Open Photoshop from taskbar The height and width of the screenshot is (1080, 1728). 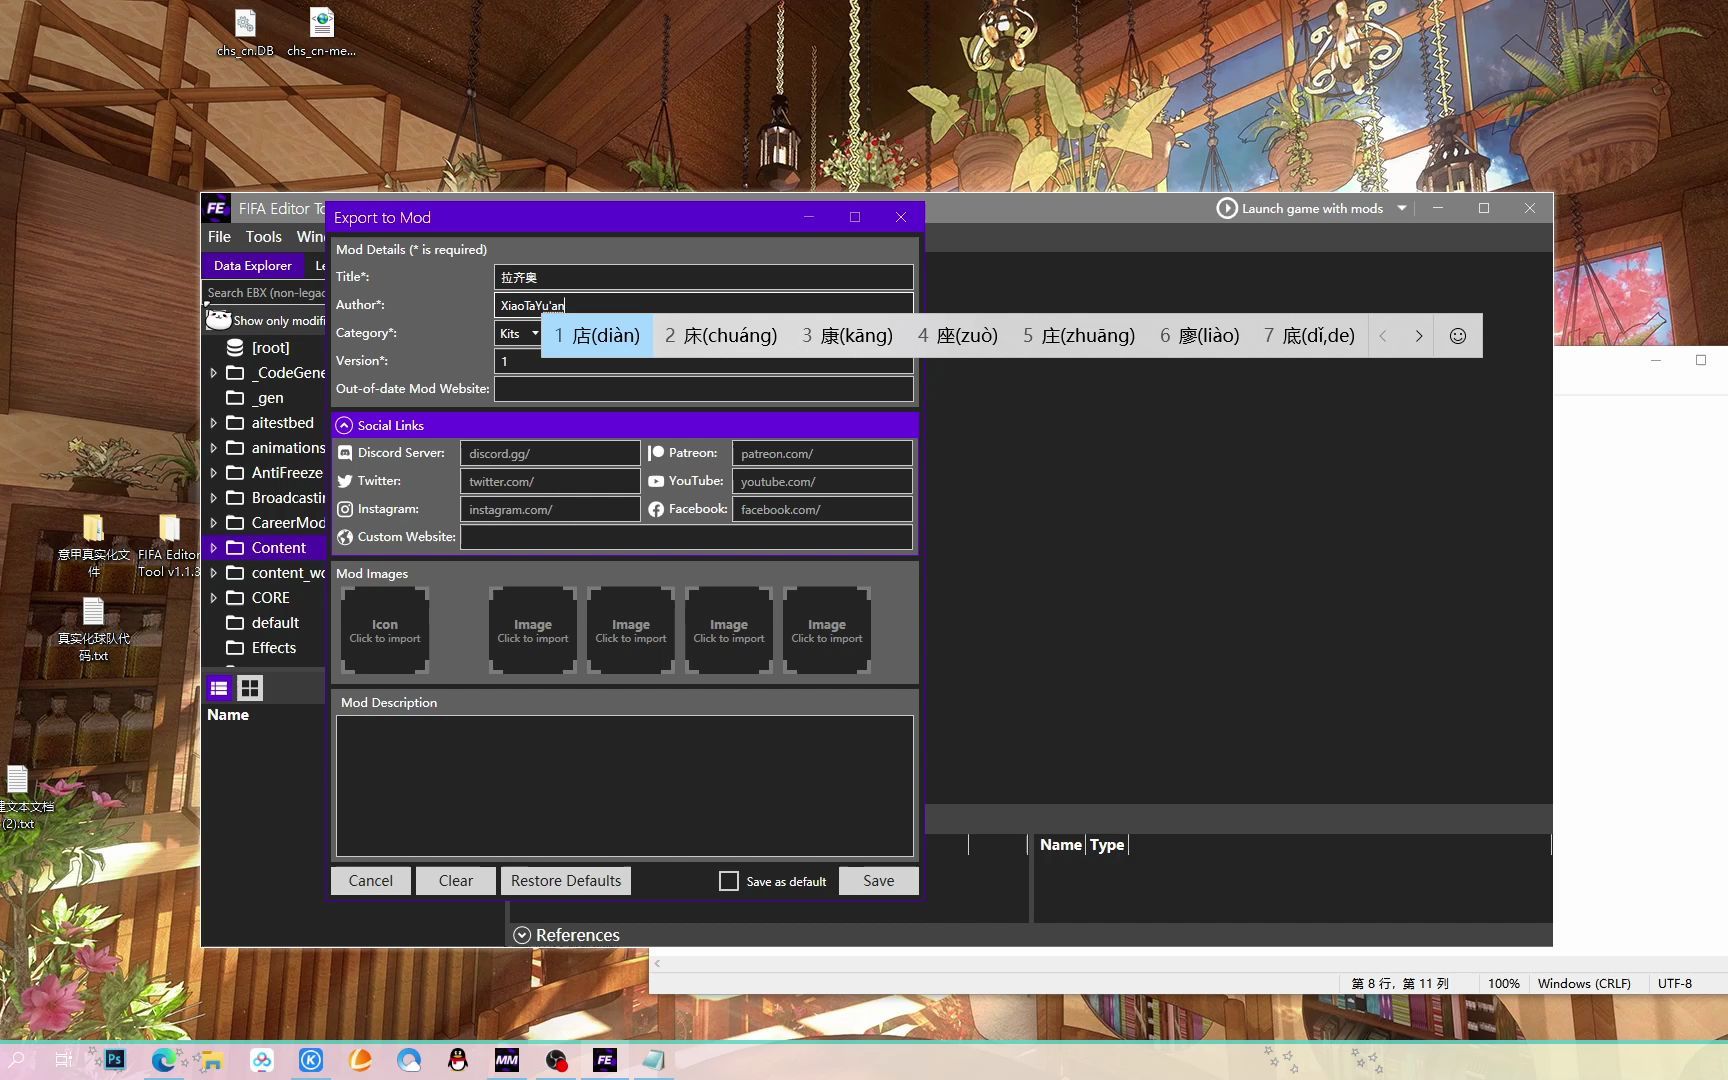[115, 1060]
